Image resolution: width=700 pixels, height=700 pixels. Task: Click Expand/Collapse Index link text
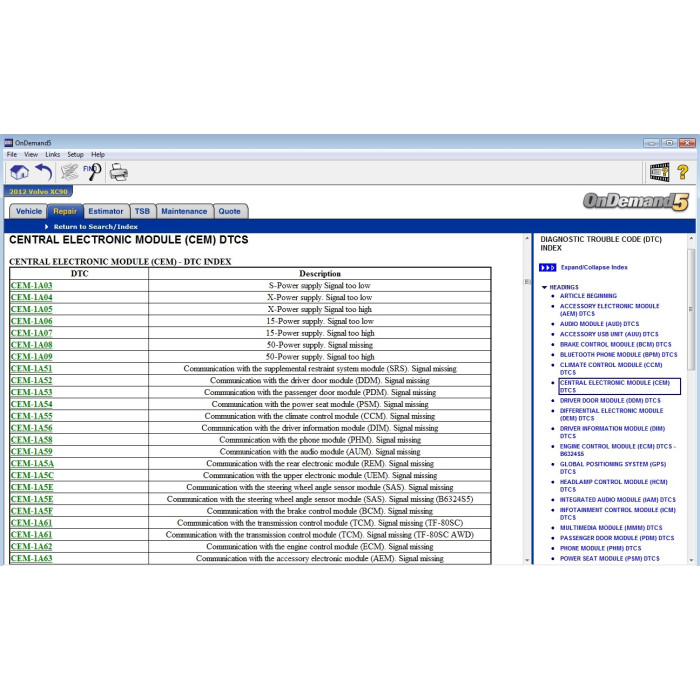click(594, 267)
